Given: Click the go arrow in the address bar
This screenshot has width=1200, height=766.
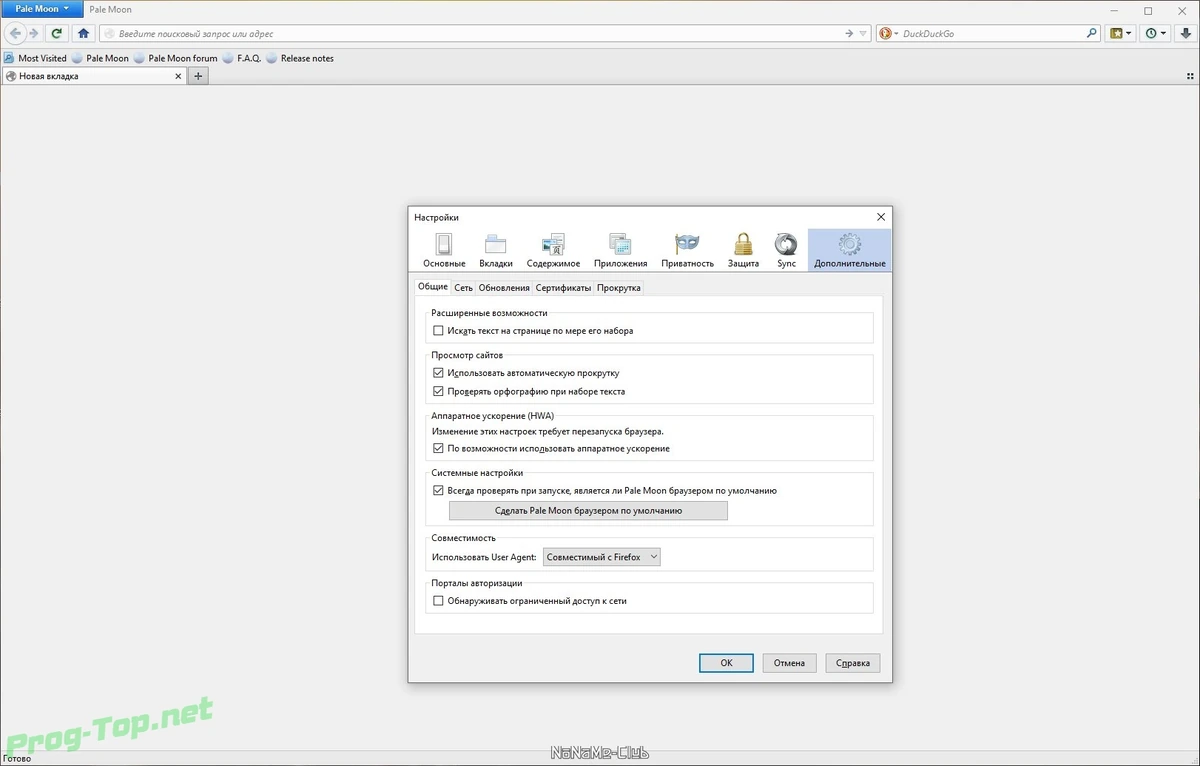Looking at the screenshot, I should (849, 33).
